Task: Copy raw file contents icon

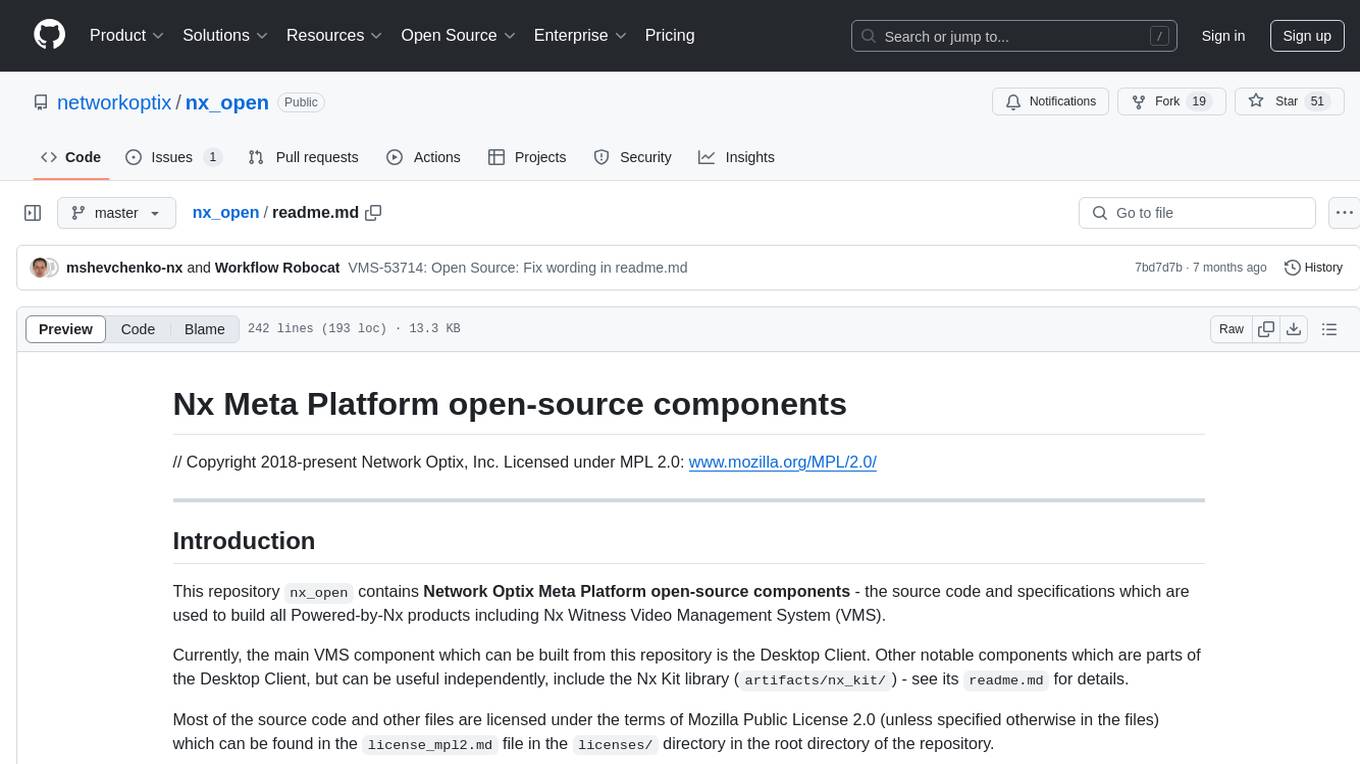Action: click(x=1267, y=329)
